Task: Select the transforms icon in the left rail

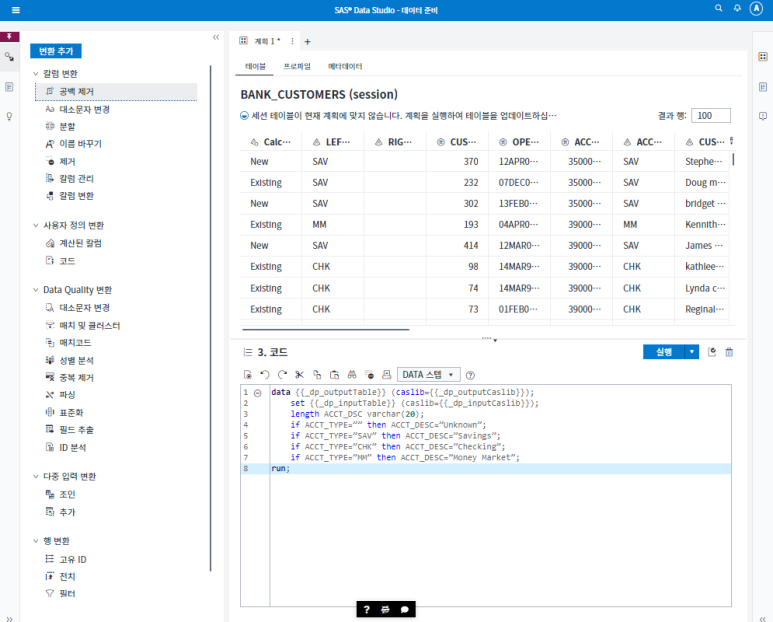Action: (9, 57)
